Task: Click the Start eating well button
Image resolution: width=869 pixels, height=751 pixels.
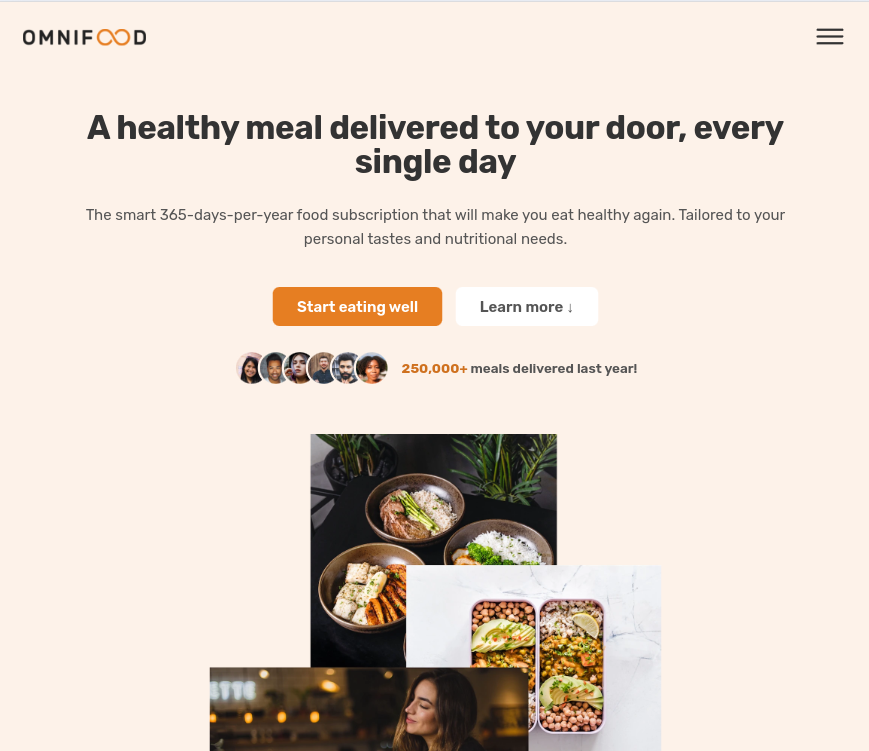Action: tap(357, 306)
